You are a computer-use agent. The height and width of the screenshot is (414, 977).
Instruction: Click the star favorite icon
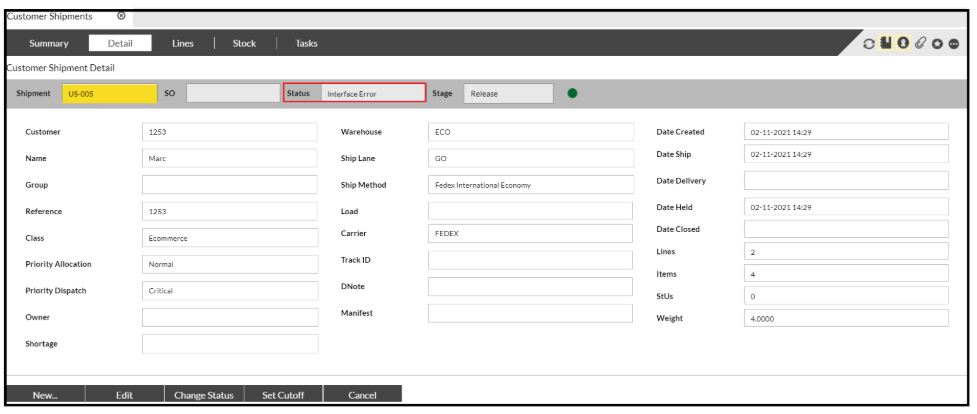pyautogui.click(x=937, y=44)
